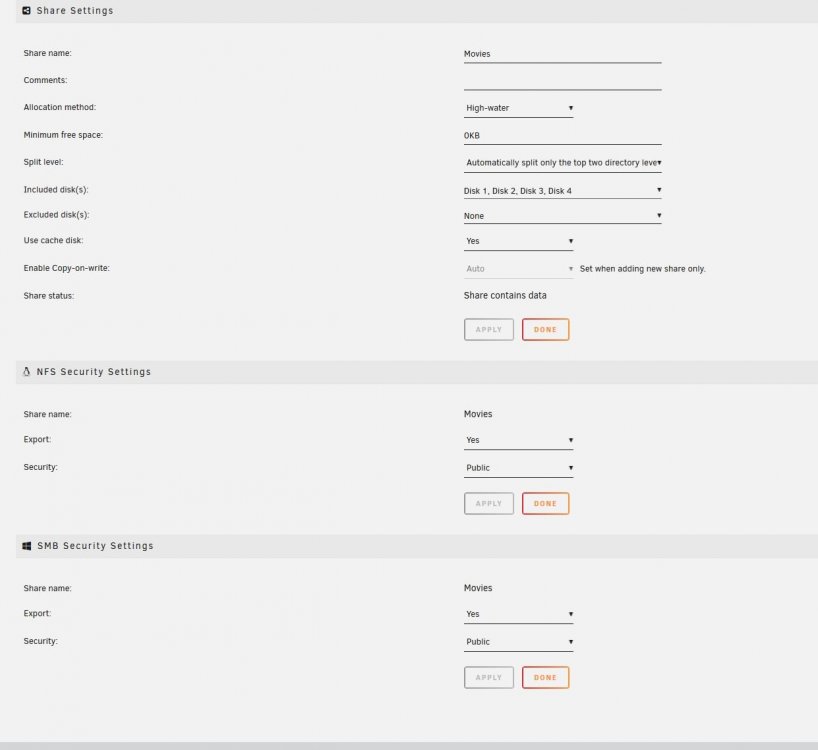Click the SMB Security Settings Windows icon

[27, 546]
